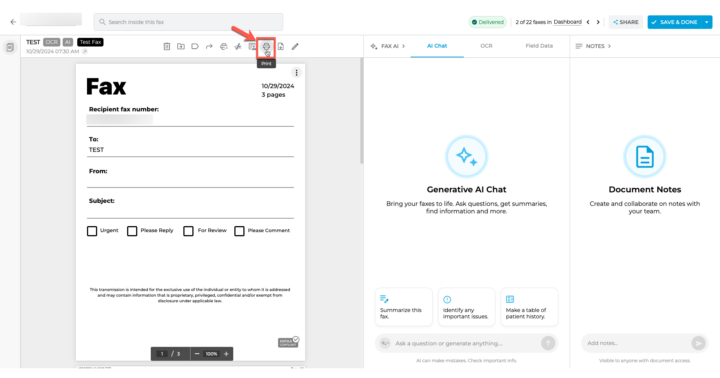The width and height of the screenshot is (720, 378).
Task: Check the Urgent checkbox
Action: coord(92,231)
